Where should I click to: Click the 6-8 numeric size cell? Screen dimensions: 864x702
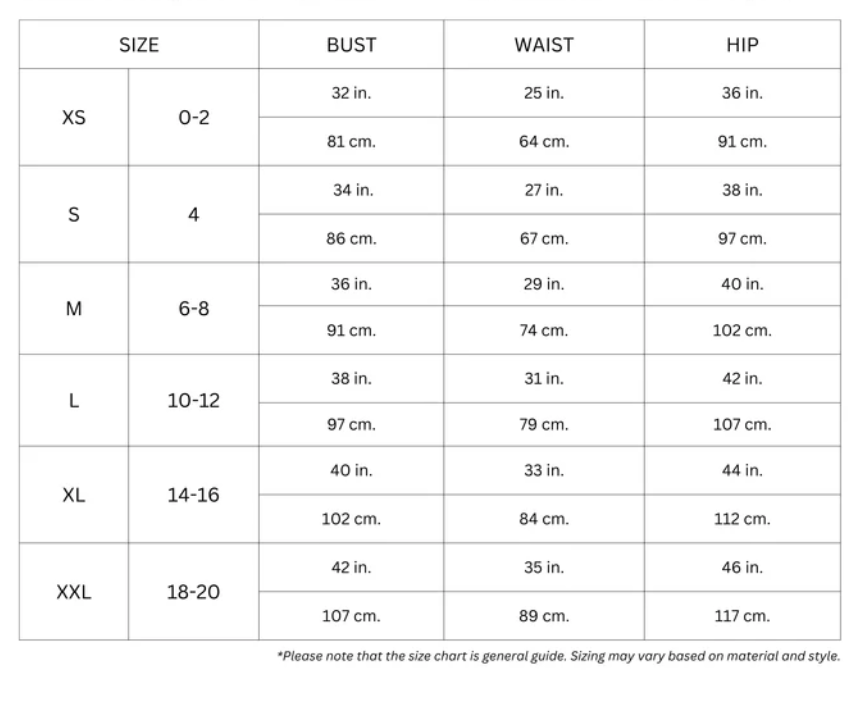point(194,309)
